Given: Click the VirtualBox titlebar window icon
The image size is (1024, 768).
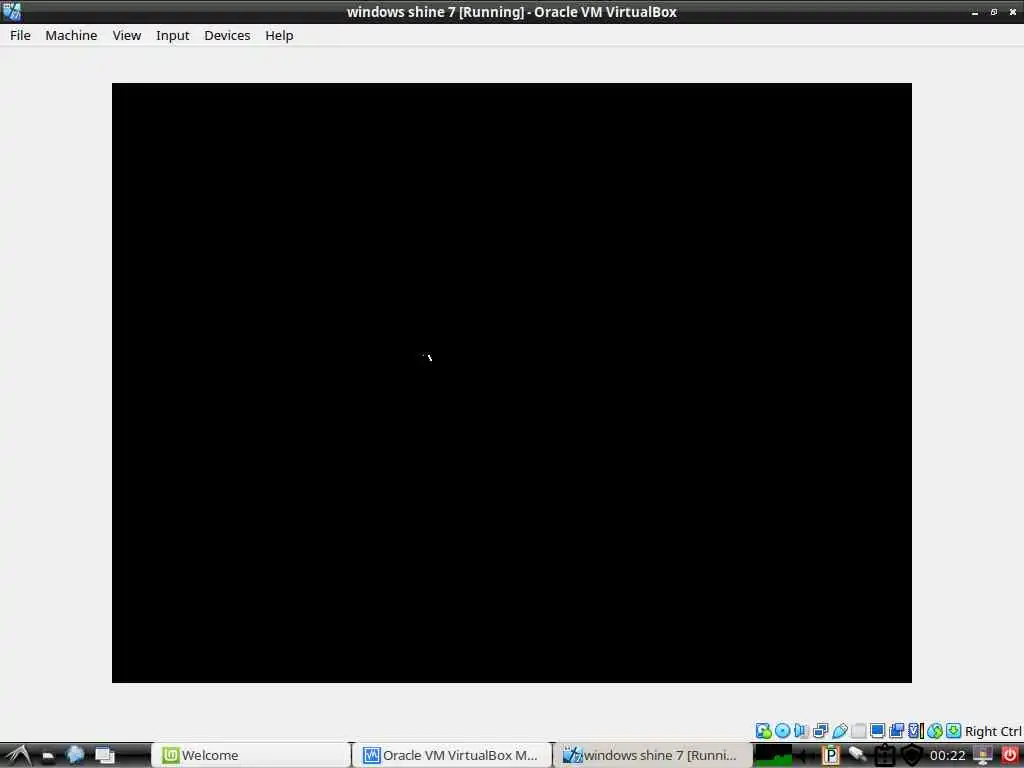Looking at the screenshot, I should [x=12, y=11].
